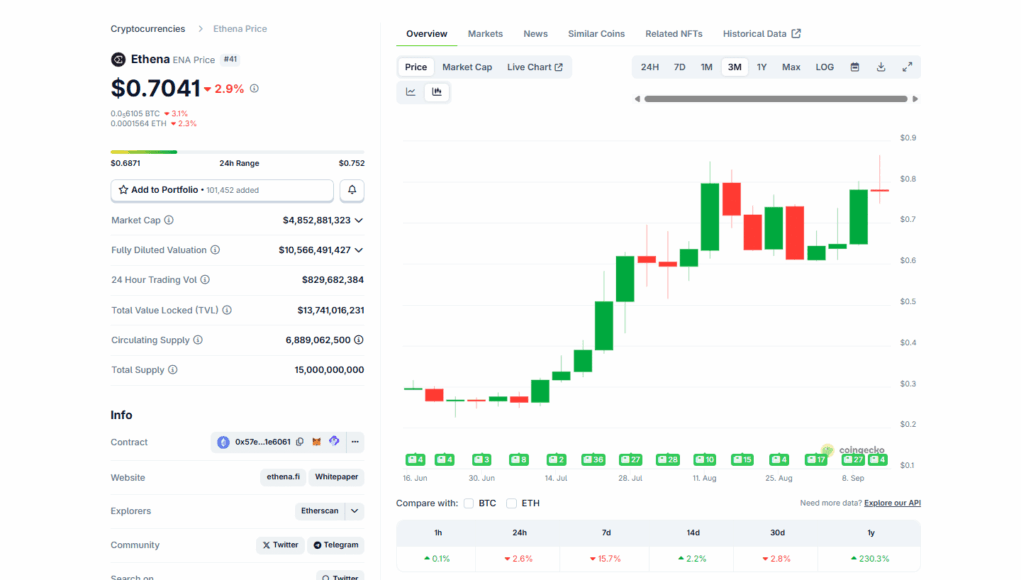
Task: Copy the contract address 0x57e...1e6061
Action: (x=300, y=442)
